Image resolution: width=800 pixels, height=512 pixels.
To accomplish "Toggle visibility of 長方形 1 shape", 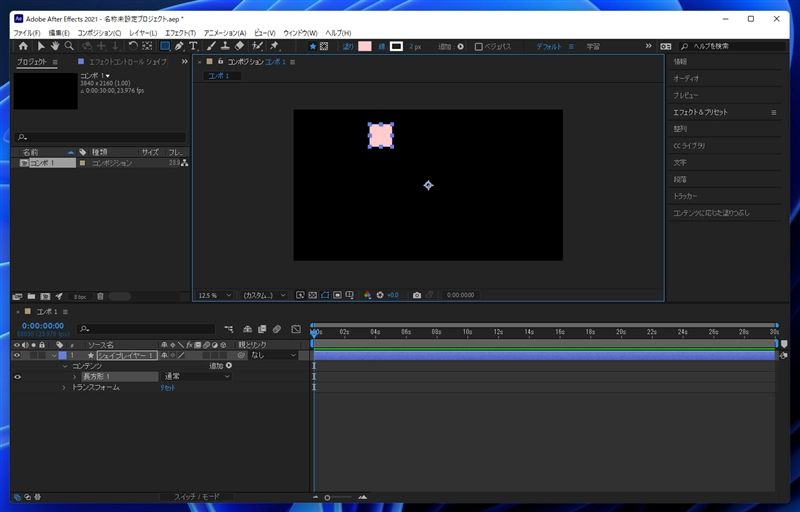I will coord(17,376).
